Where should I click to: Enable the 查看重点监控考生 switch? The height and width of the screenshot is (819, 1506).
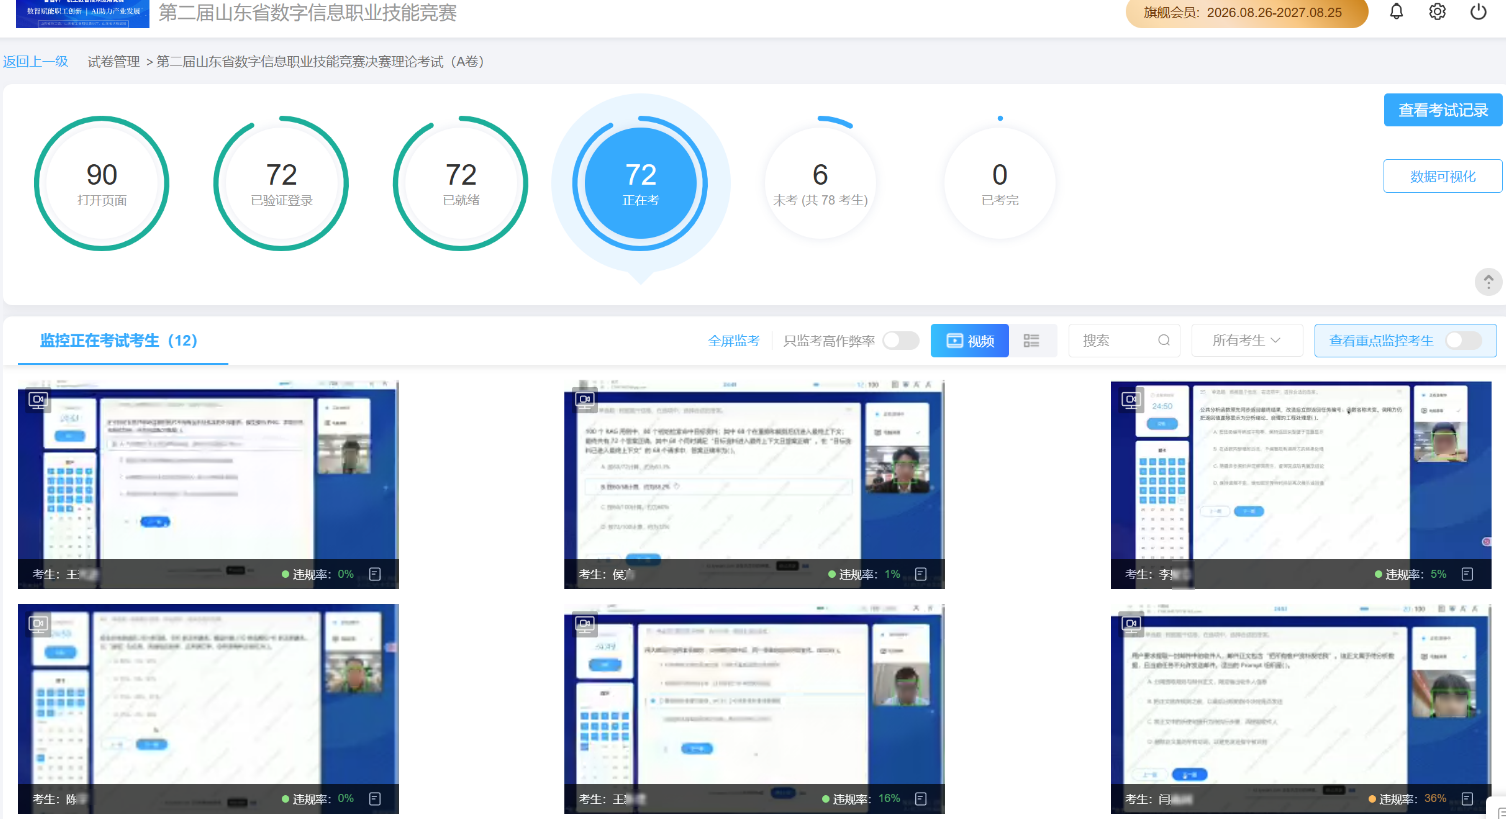(1464, 340)
